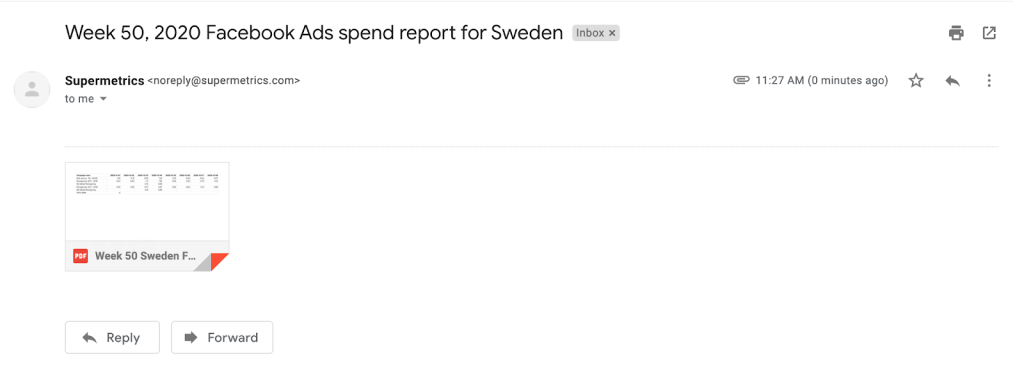Click the Week 50 Facebook Ads subject line
The image size is (1024, 384).
tap(314, 33)
